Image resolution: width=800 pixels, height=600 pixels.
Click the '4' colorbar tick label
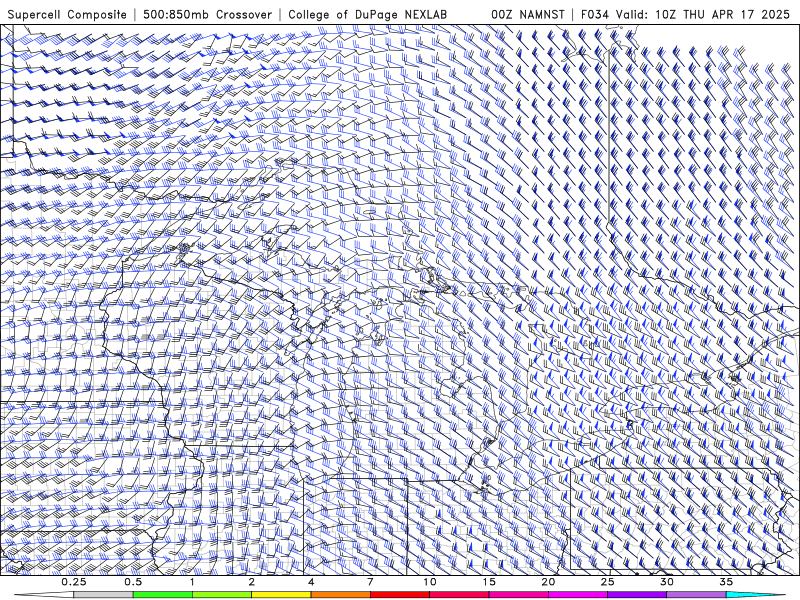pyautogui.click(x=311, y=582)
